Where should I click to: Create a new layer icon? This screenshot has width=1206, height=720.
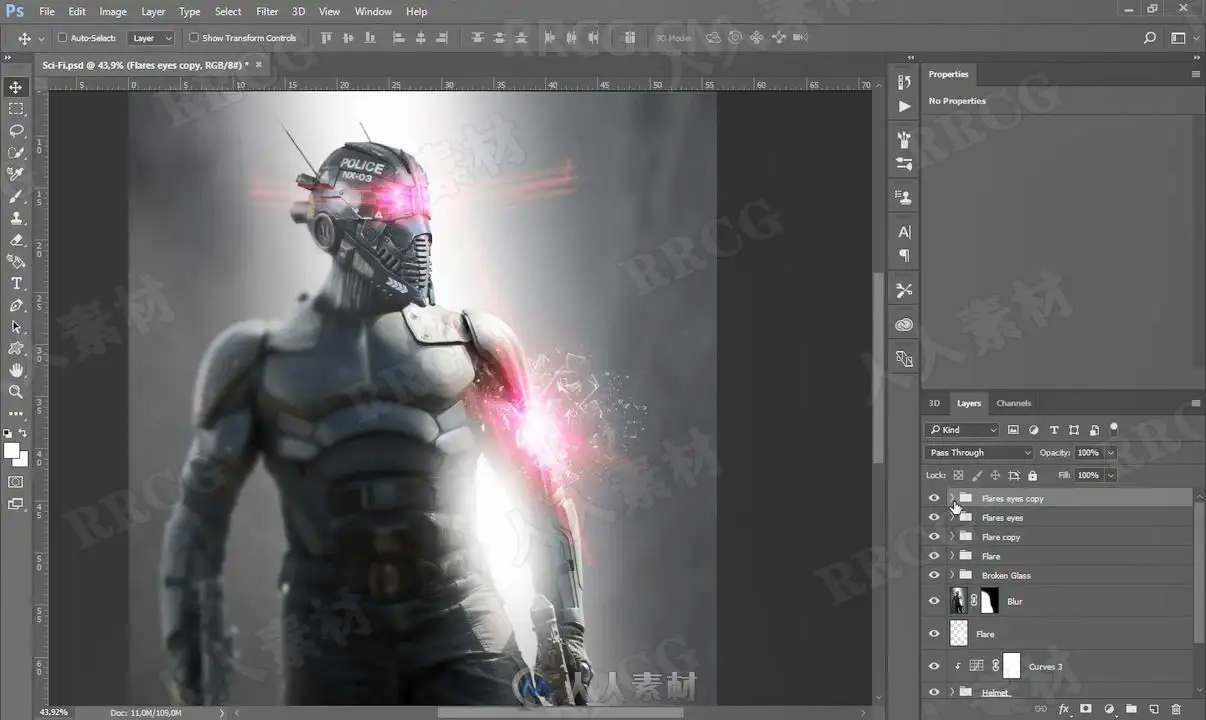1153,709
